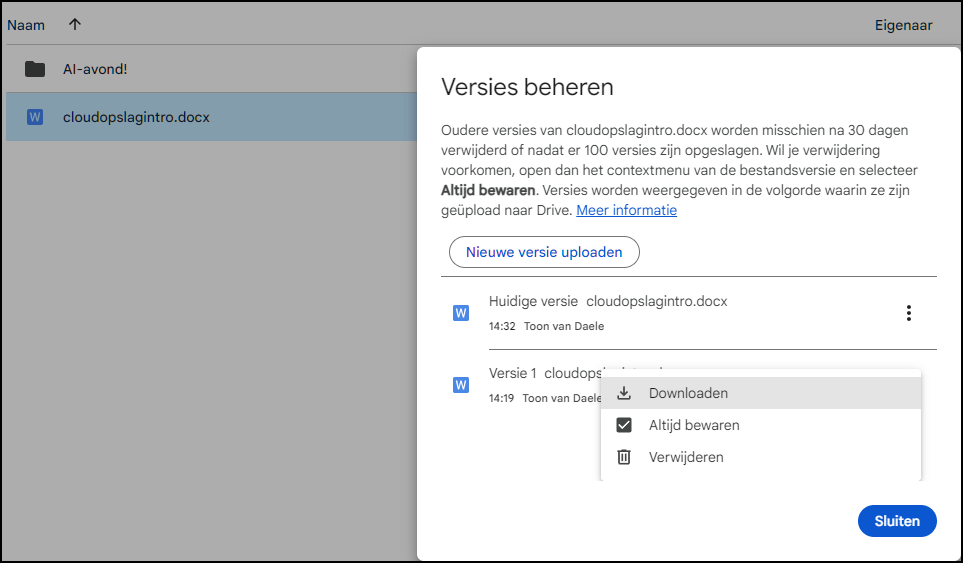Screen dimensions: 963x563
Task: Click the Sluiten button
Action: pyautogui.click(x=896, y=521)
